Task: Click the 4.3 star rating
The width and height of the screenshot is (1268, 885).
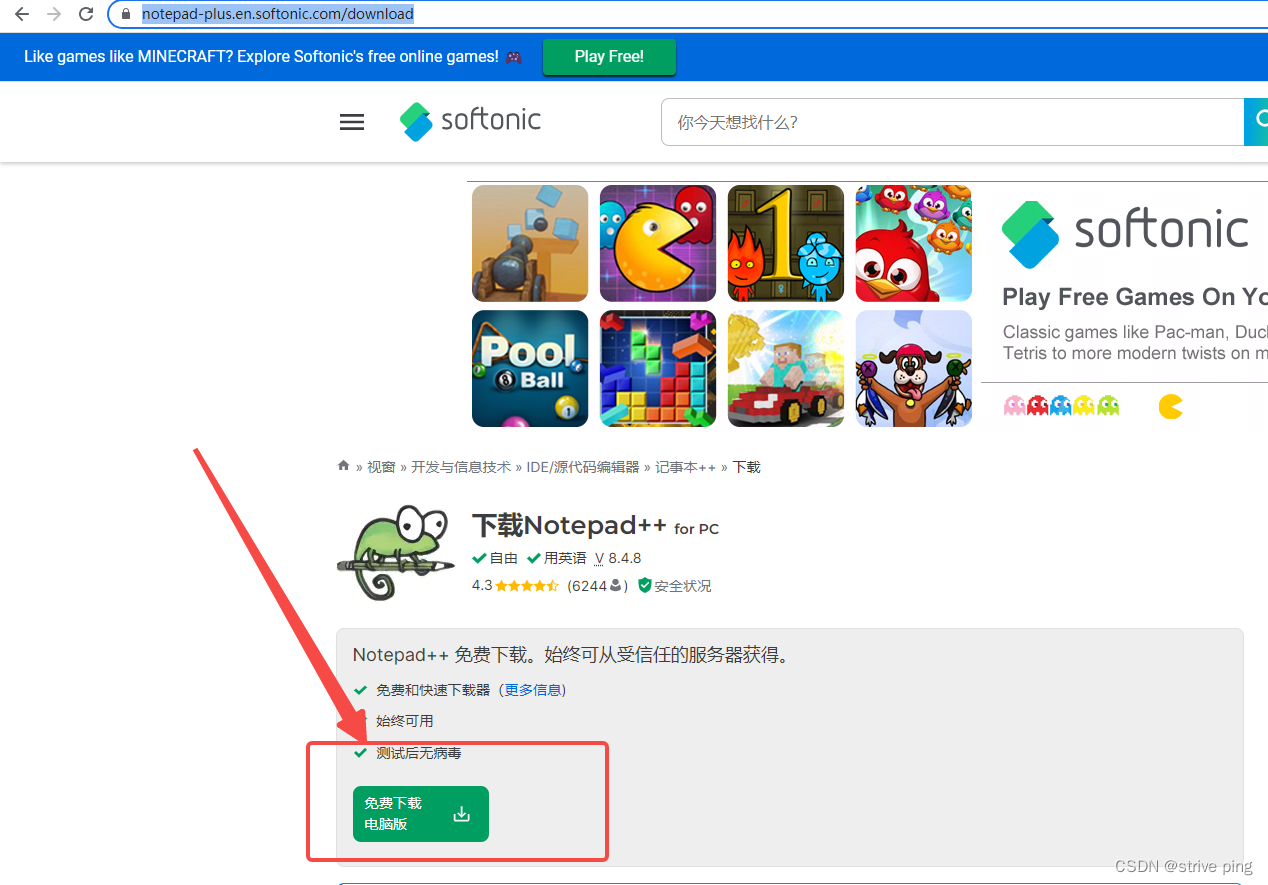Action: tap(515, 586)
